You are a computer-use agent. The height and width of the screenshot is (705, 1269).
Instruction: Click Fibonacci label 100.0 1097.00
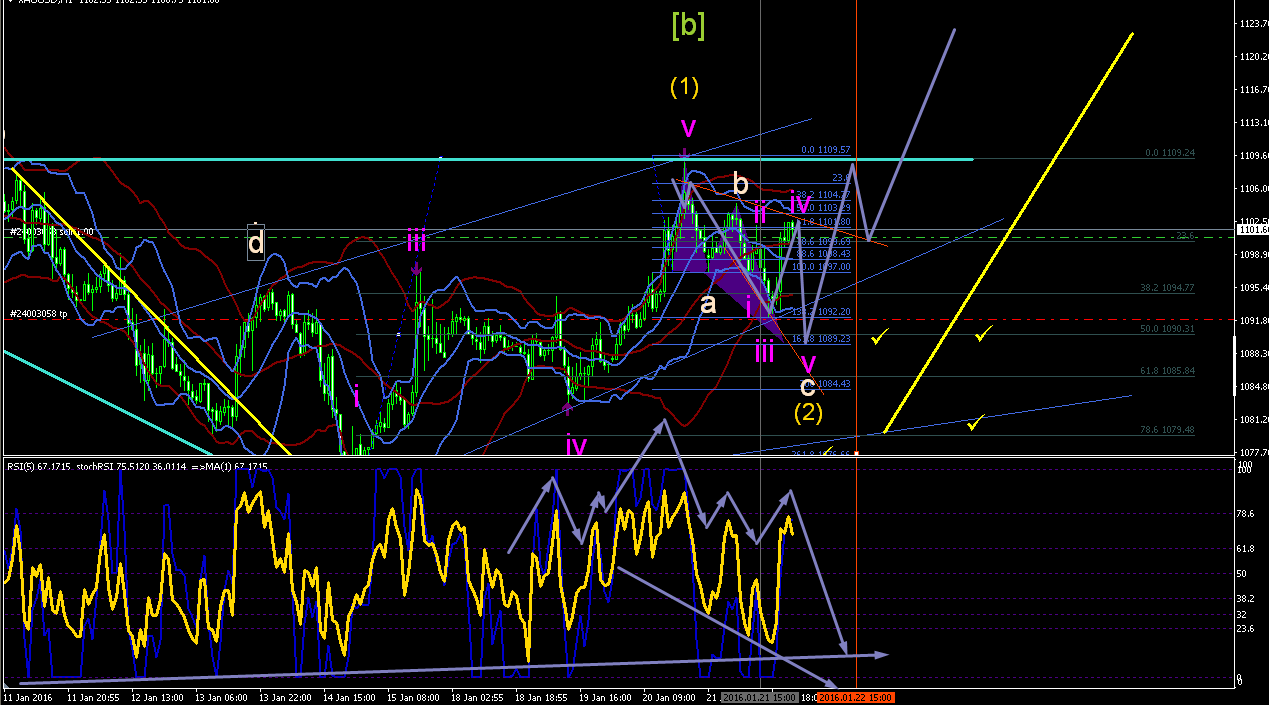point(821,267)
